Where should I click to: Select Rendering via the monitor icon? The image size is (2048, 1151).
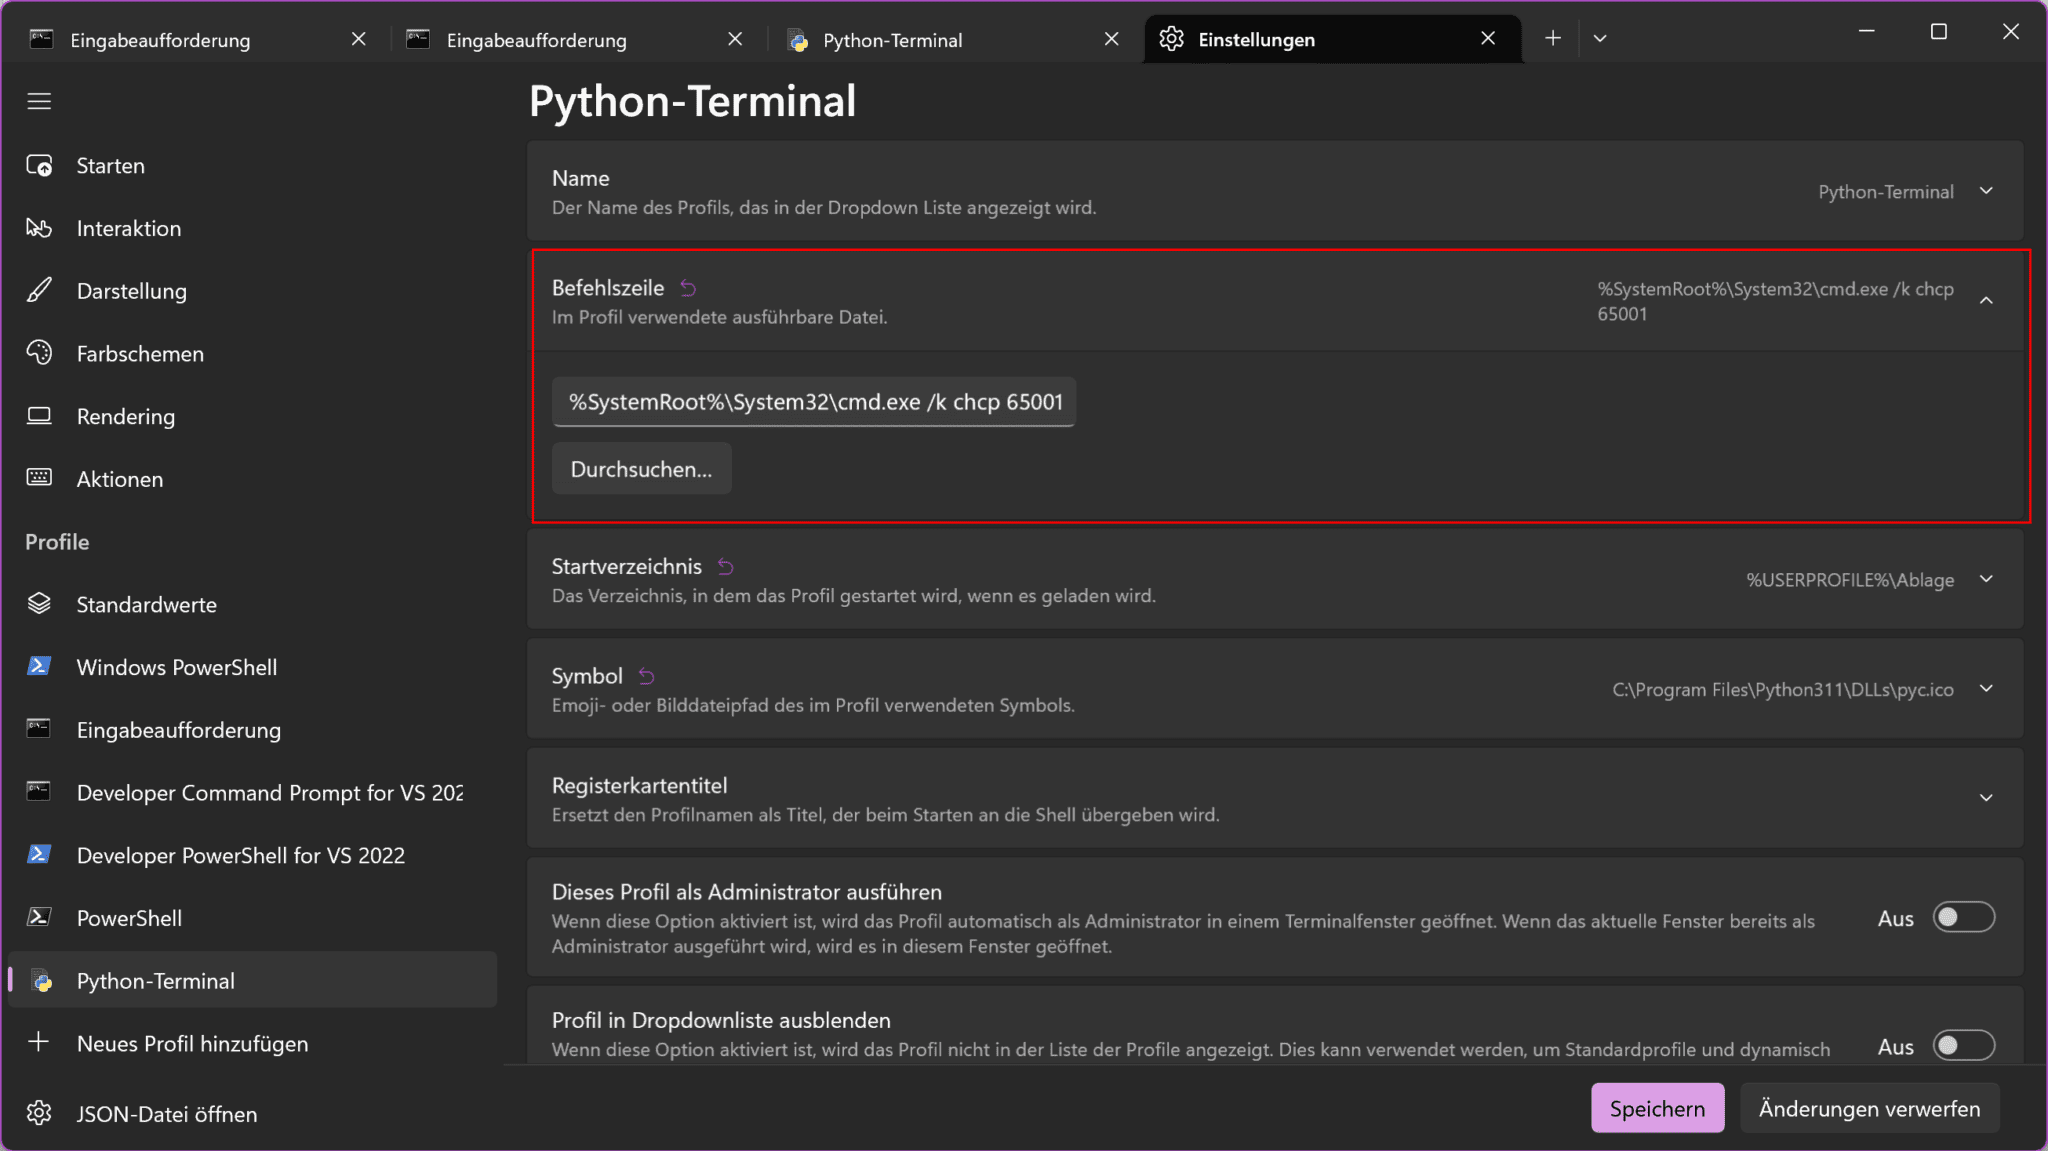click(38, 416)
